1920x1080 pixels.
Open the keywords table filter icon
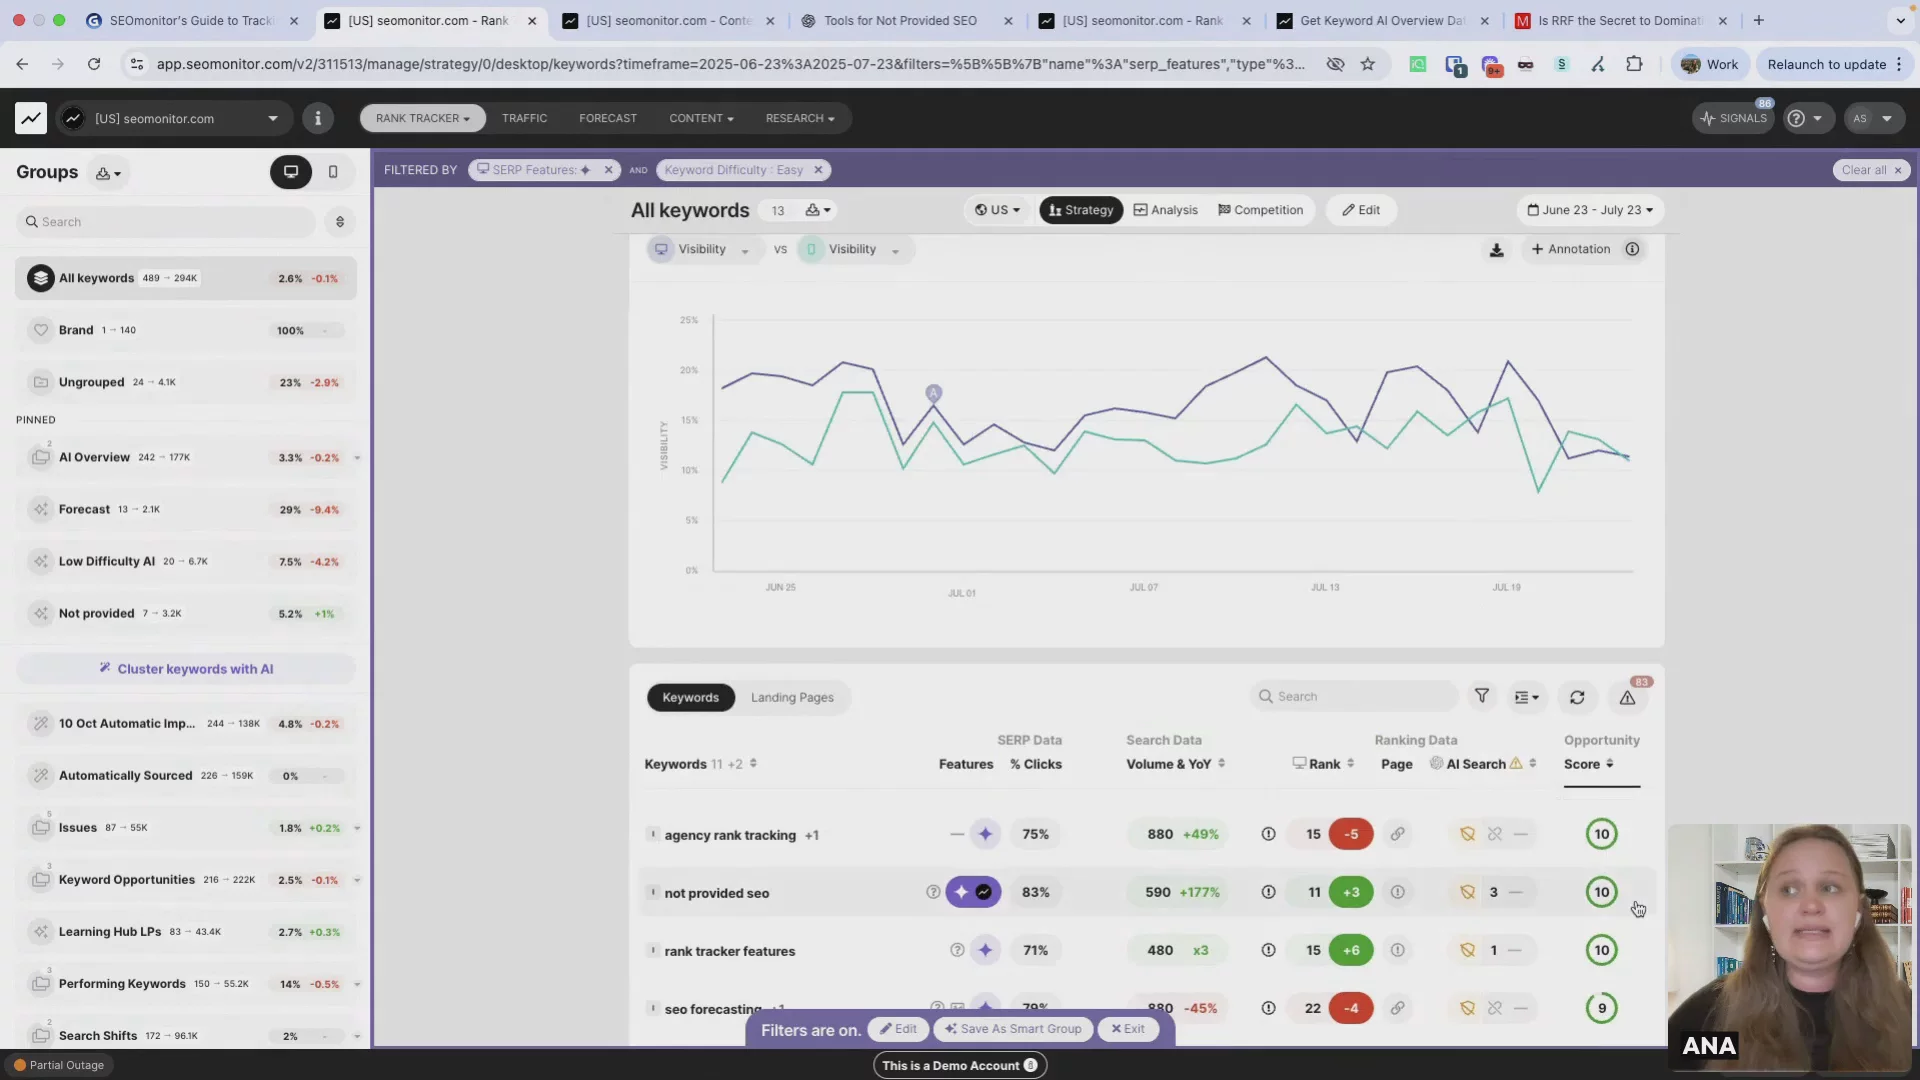(1482, 697)
